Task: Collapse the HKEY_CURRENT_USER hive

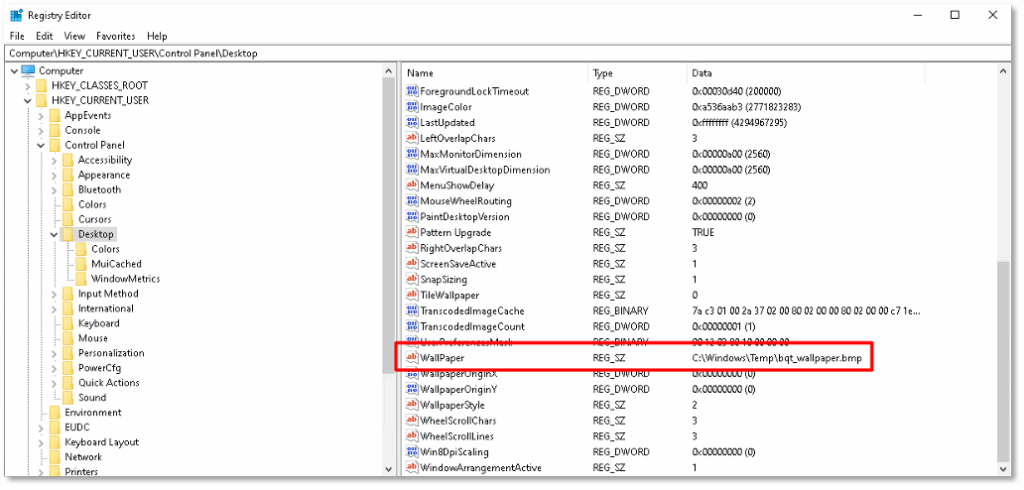Action: [27, 101]
